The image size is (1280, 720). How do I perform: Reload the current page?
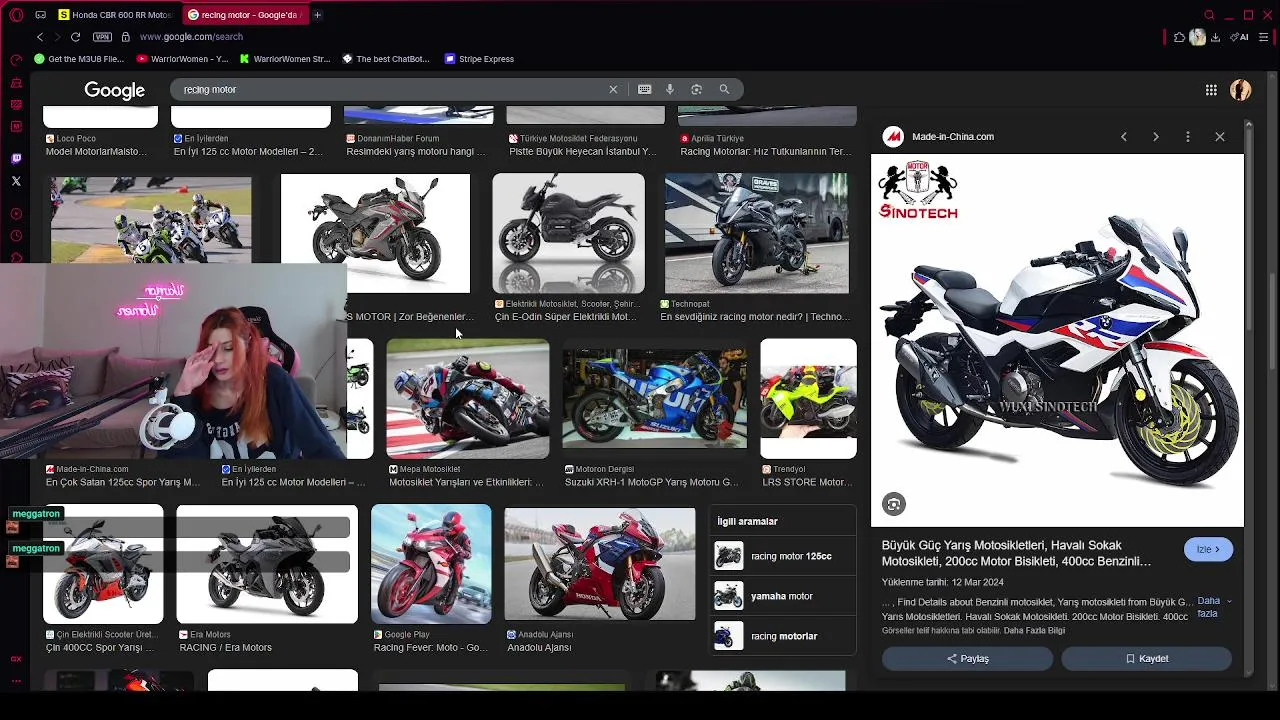click(x=75, y=37)
